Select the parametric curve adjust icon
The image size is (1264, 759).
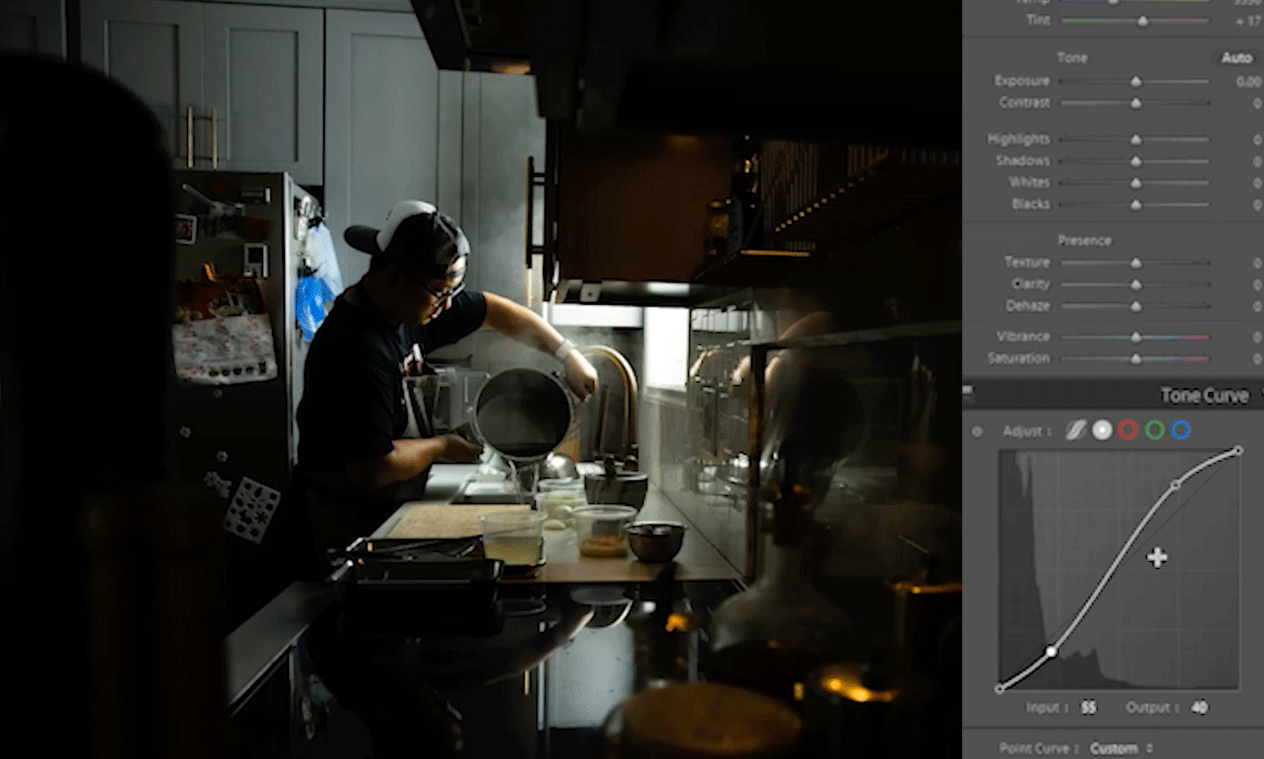[1075, 430]
